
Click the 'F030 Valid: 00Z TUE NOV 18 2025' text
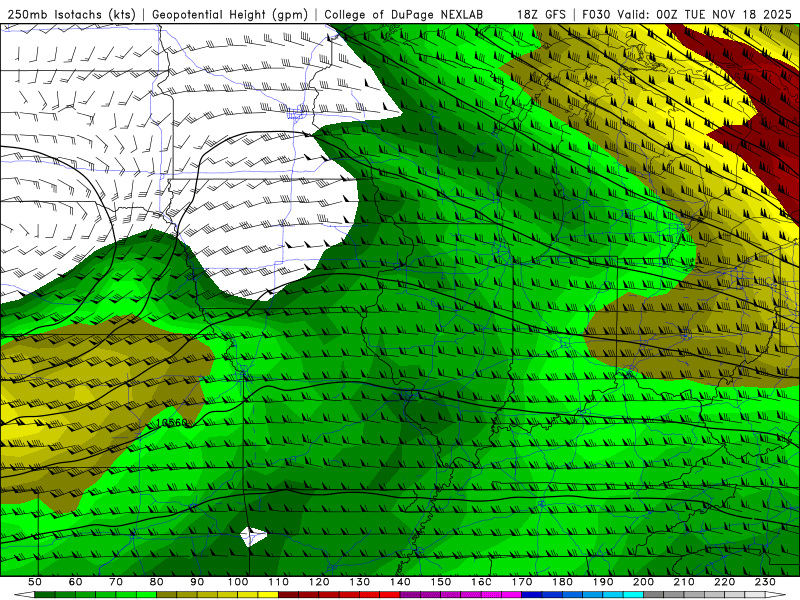(686, 14)
